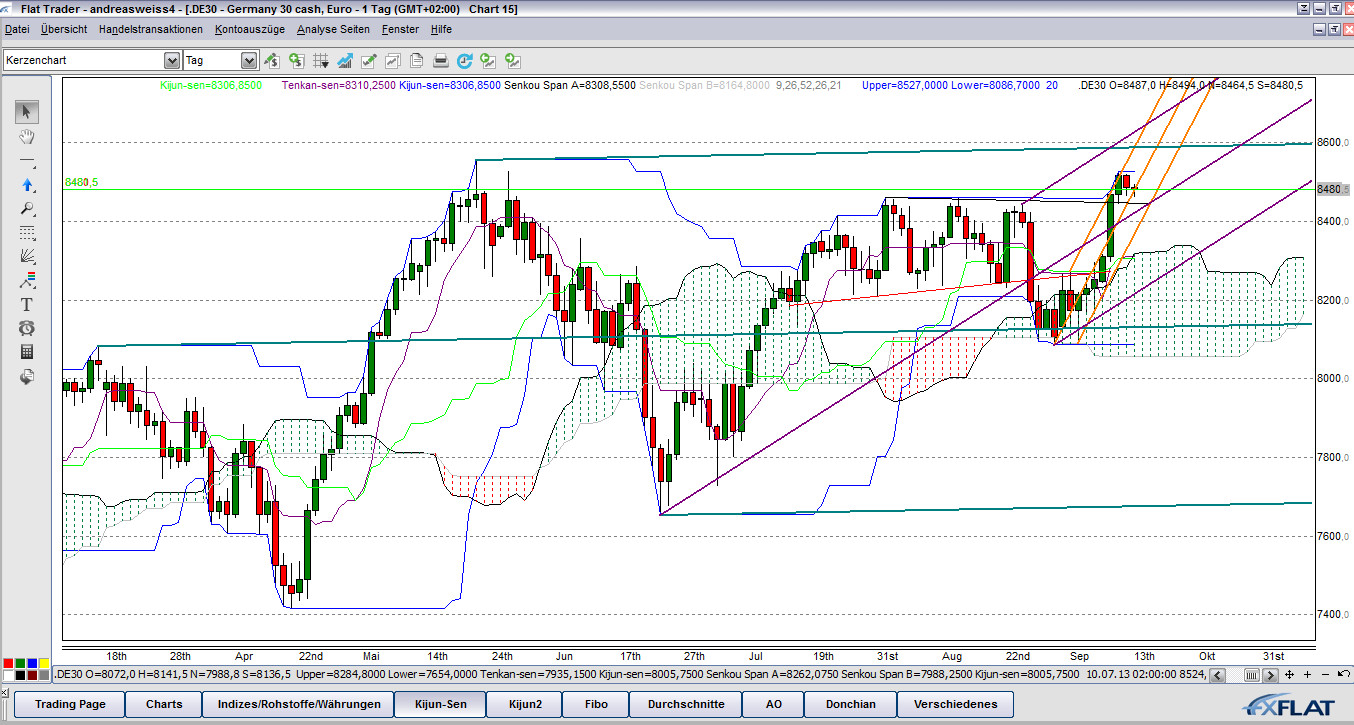The image size is (1354, 725).
Task: Open the alarm clock alert tool
Action: click(x=27, y=328)
